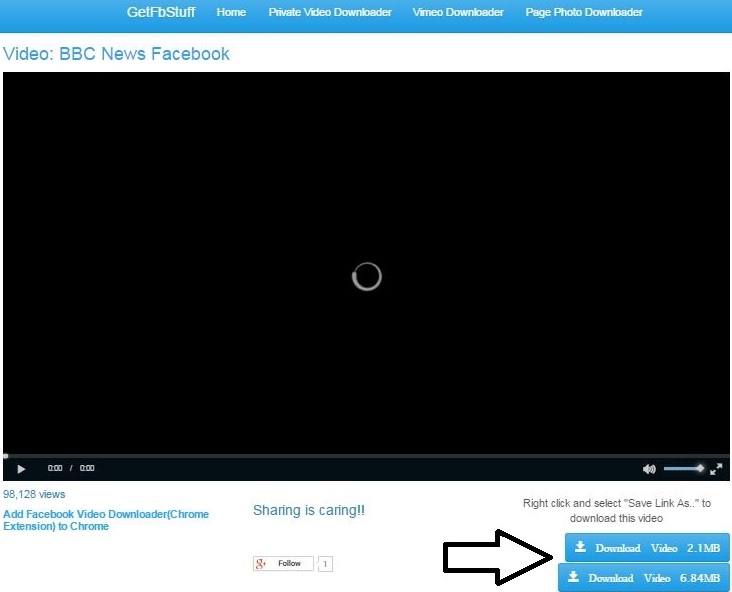
Task: Play the BBC News video
Action: [21, 468]
